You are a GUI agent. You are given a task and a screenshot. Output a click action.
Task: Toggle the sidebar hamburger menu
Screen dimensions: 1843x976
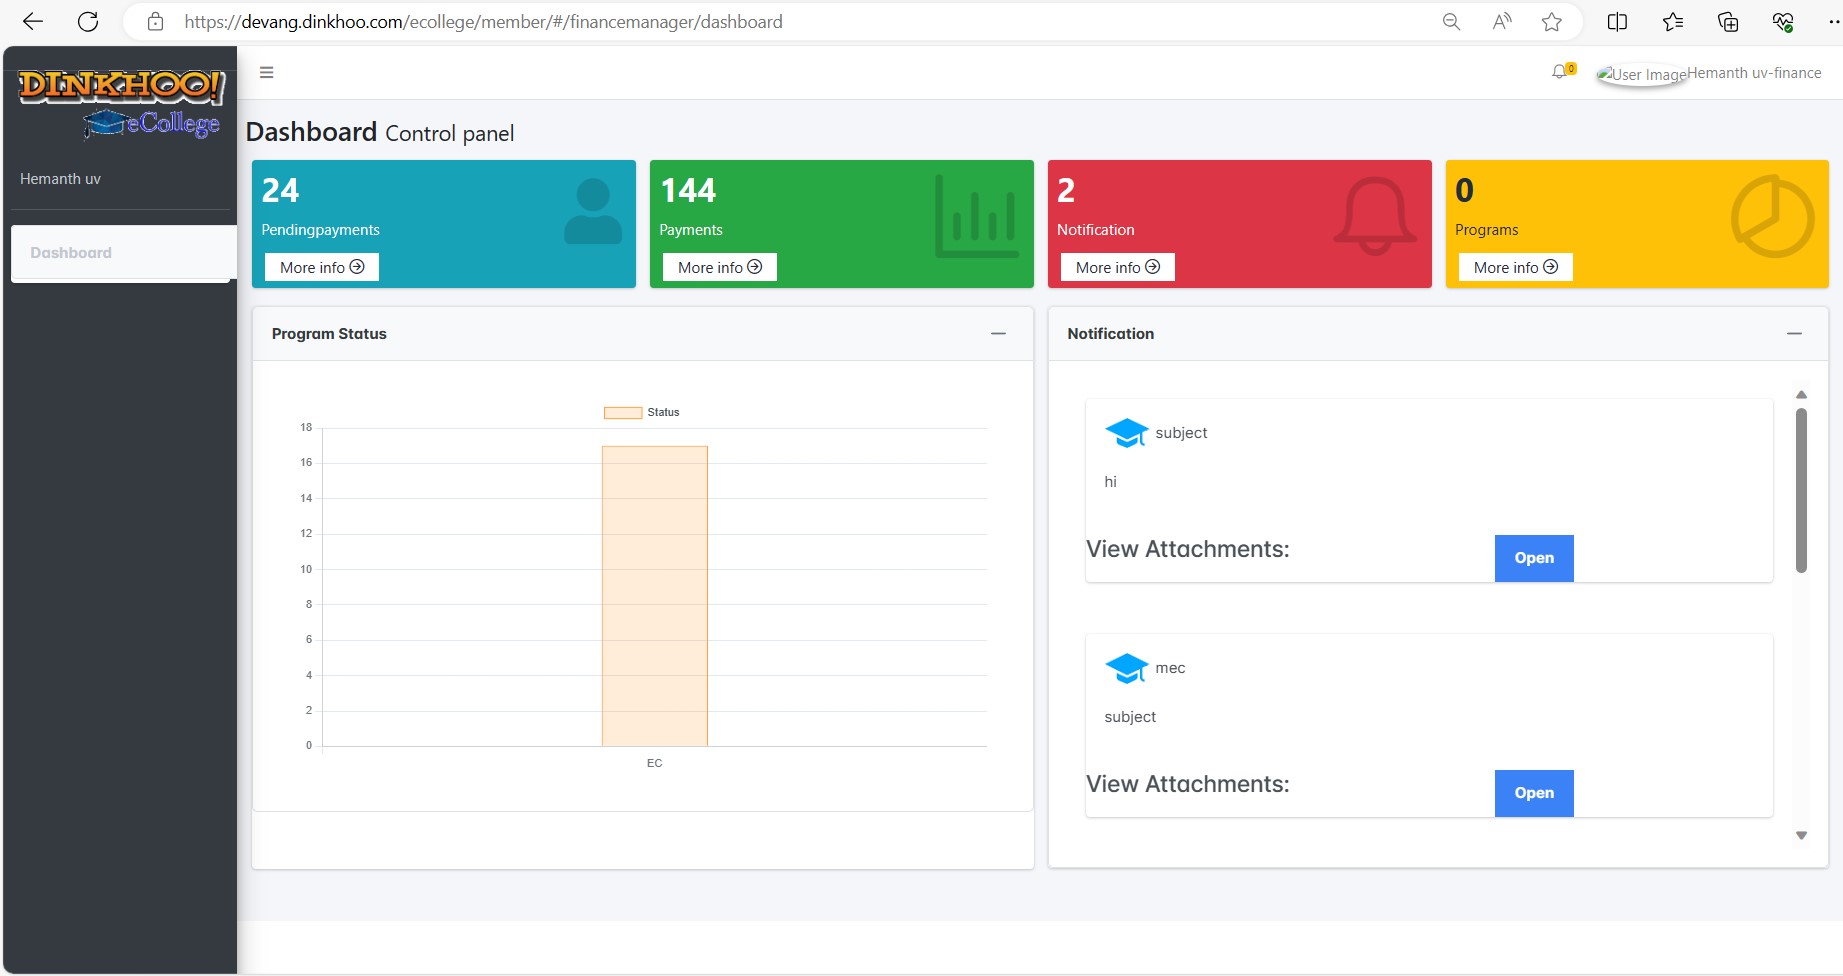point(266,72)
